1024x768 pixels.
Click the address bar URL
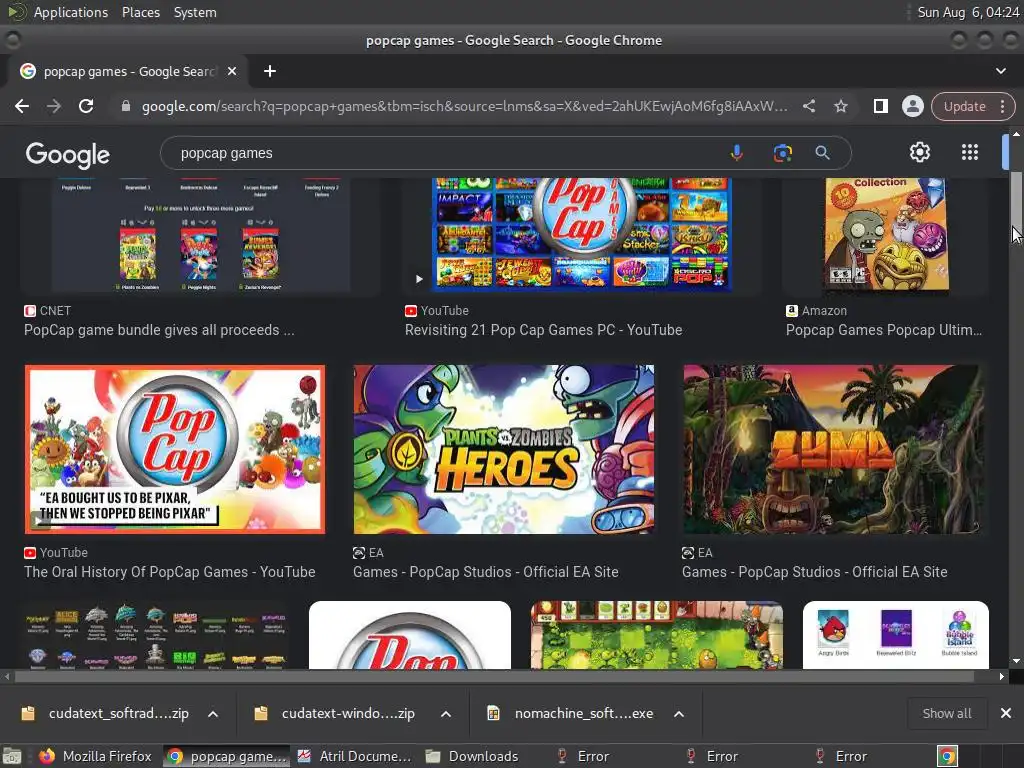[464, 106]
